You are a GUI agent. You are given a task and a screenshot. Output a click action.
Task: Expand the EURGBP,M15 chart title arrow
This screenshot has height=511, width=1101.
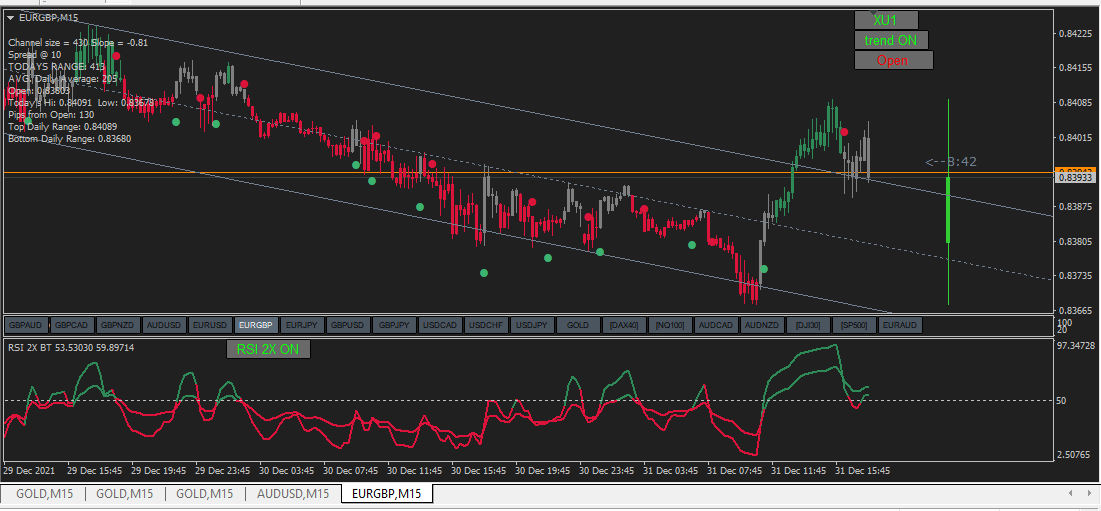click(11, 18)
